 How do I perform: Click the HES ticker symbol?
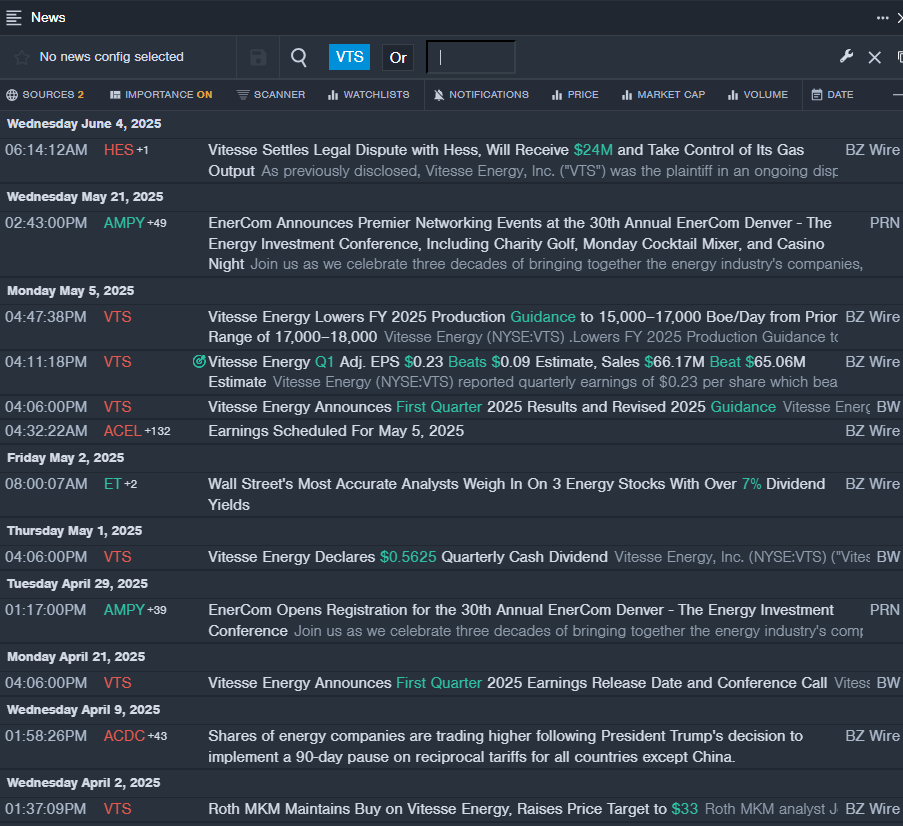click(119, 150)
